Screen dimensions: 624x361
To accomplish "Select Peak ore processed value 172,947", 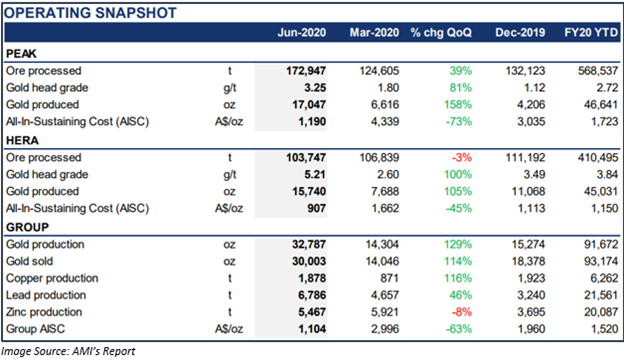I will coord(306,71).
